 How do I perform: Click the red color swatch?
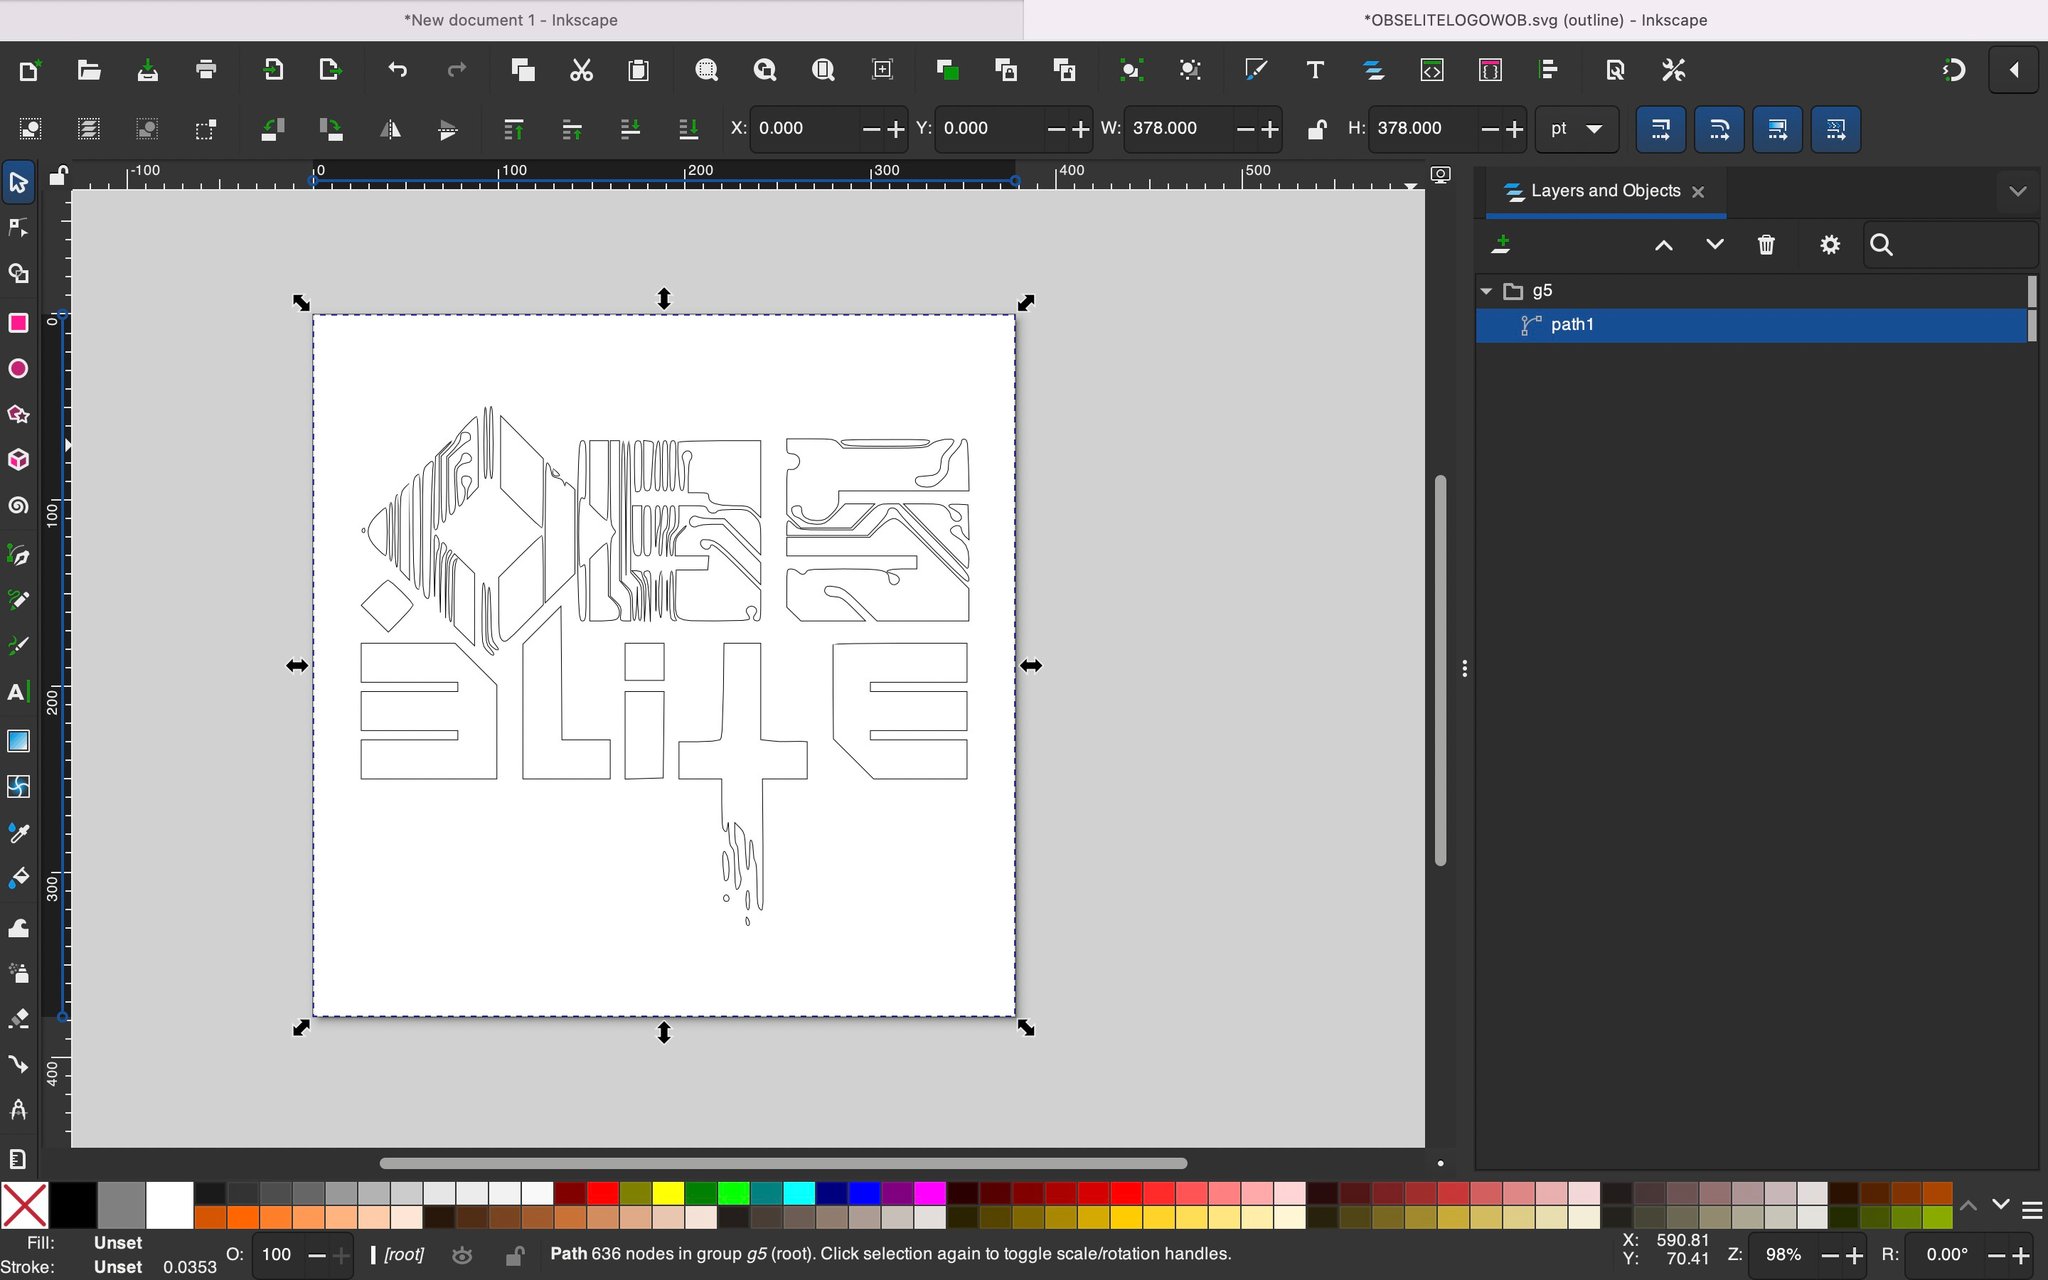(x=603, y=1193)
